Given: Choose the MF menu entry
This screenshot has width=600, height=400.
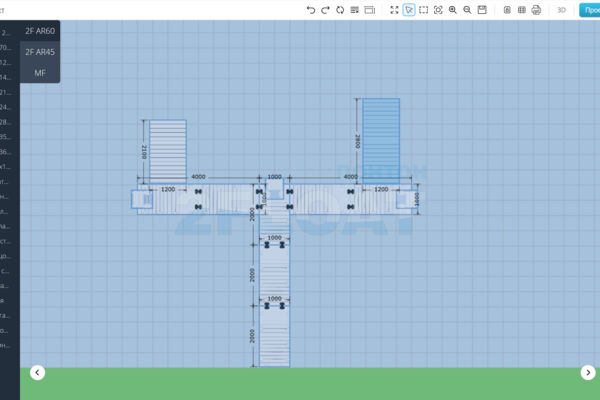Looking at the screenshot, I should tap(40, 73).
